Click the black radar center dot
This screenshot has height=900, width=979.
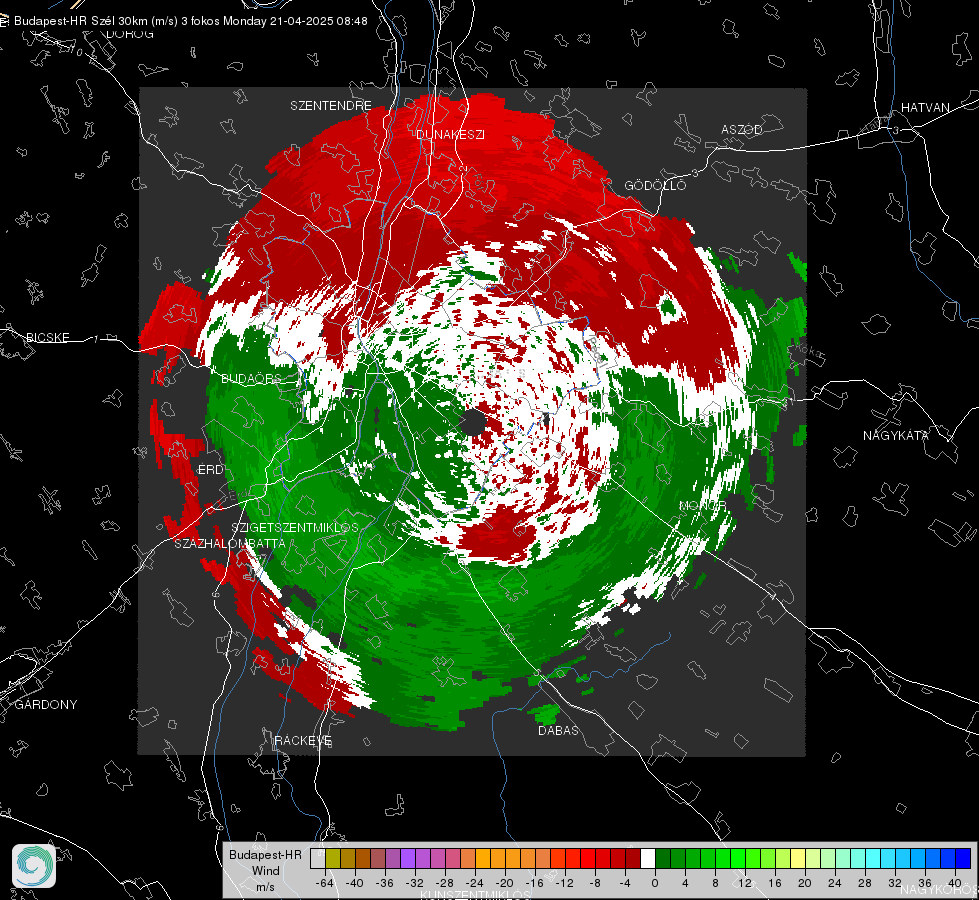pyautogui.click(x=473, y=423)
